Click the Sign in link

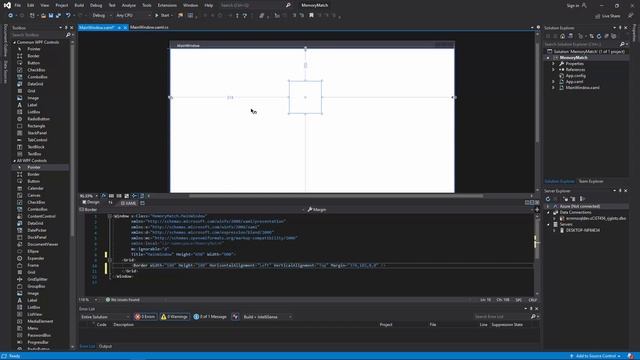coord(573,5)
